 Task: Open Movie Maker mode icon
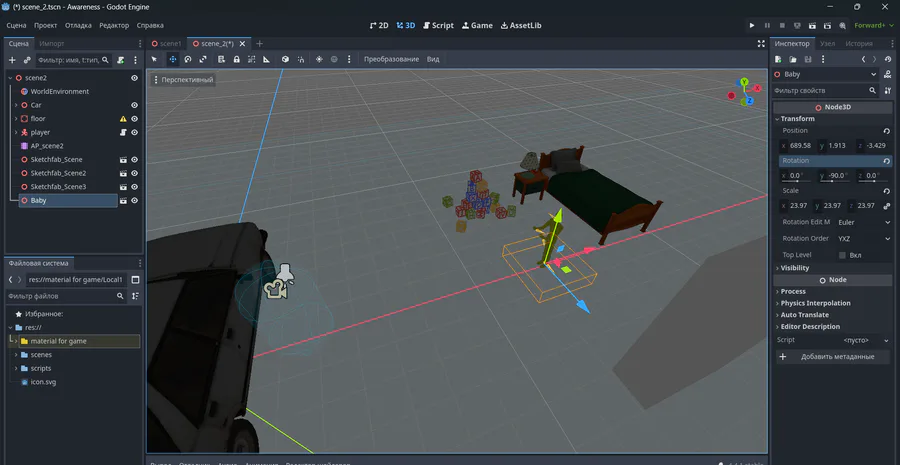click(x=842, y=25)
